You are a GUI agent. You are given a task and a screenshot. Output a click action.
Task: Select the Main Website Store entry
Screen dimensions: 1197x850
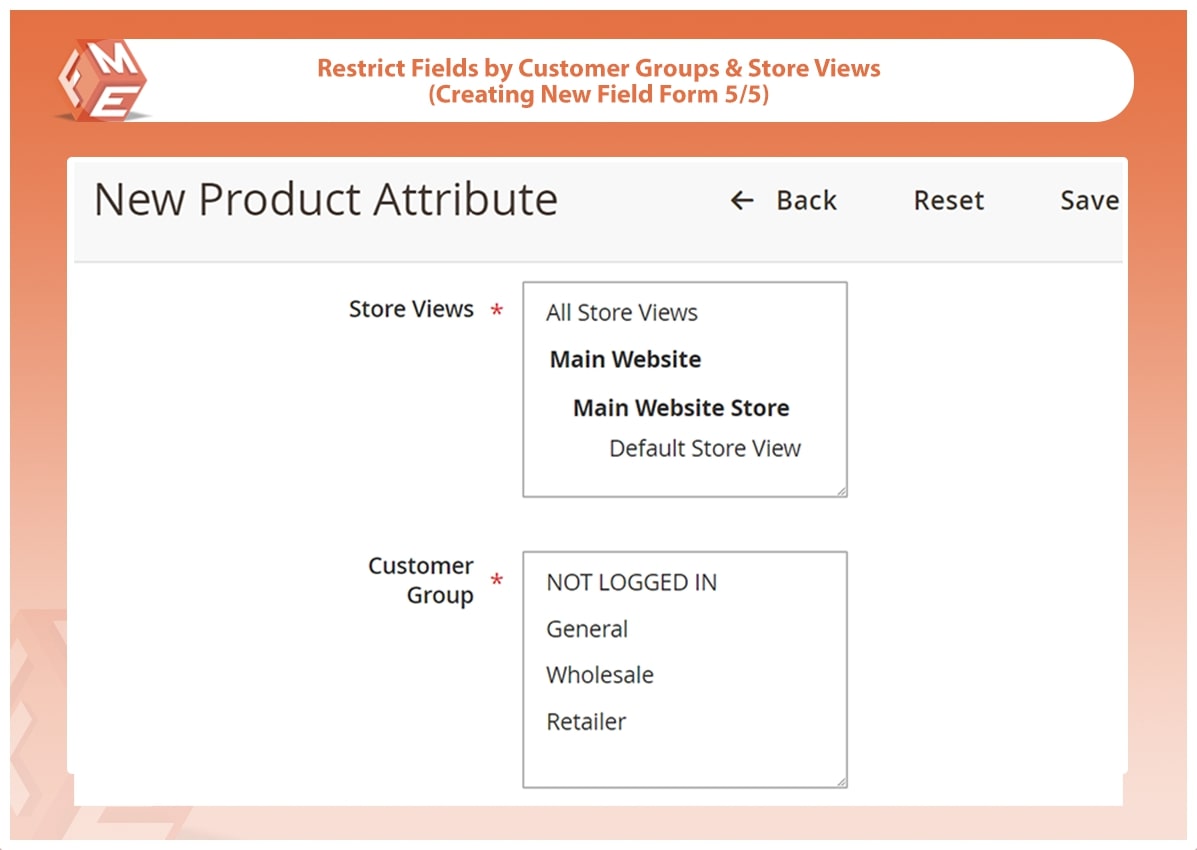[680, 408]
